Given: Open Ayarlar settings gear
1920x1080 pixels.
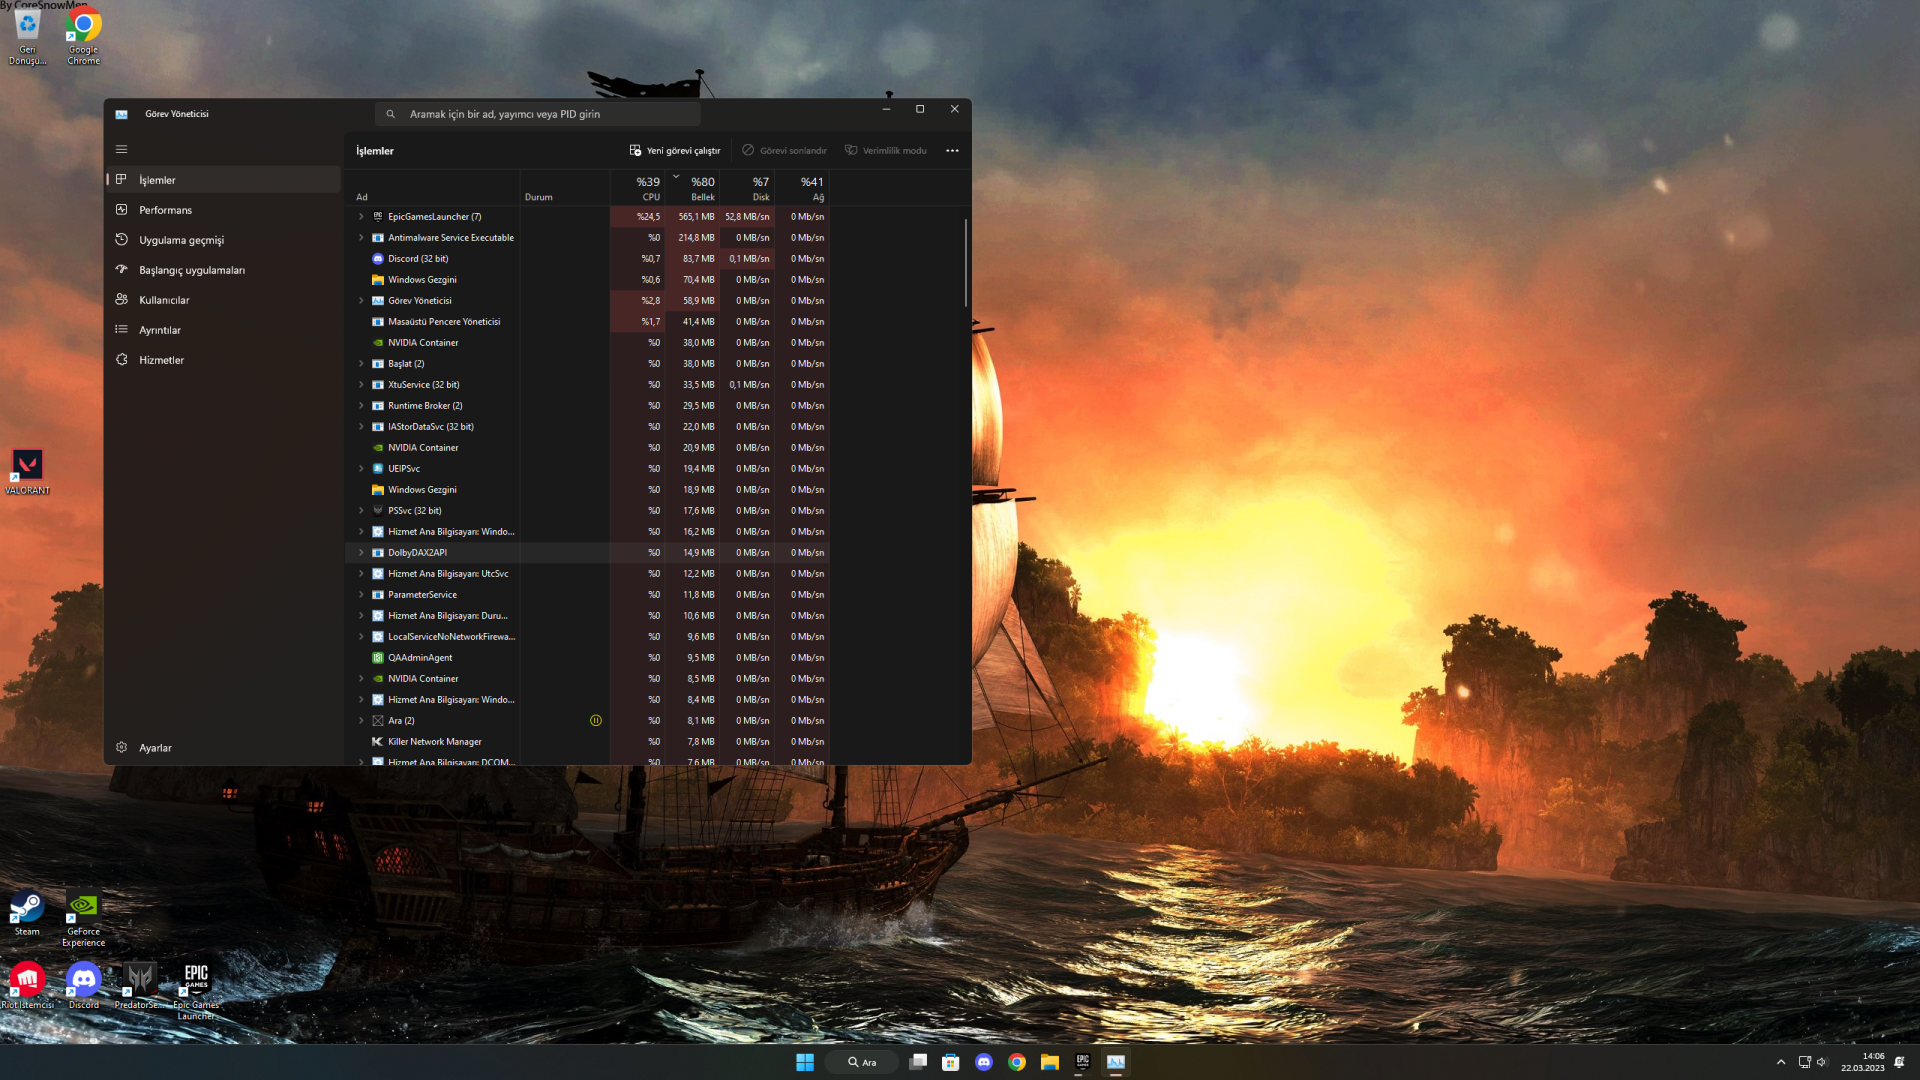Looking at the screenshot, I should pyautogui.click(x=121, y=748).
